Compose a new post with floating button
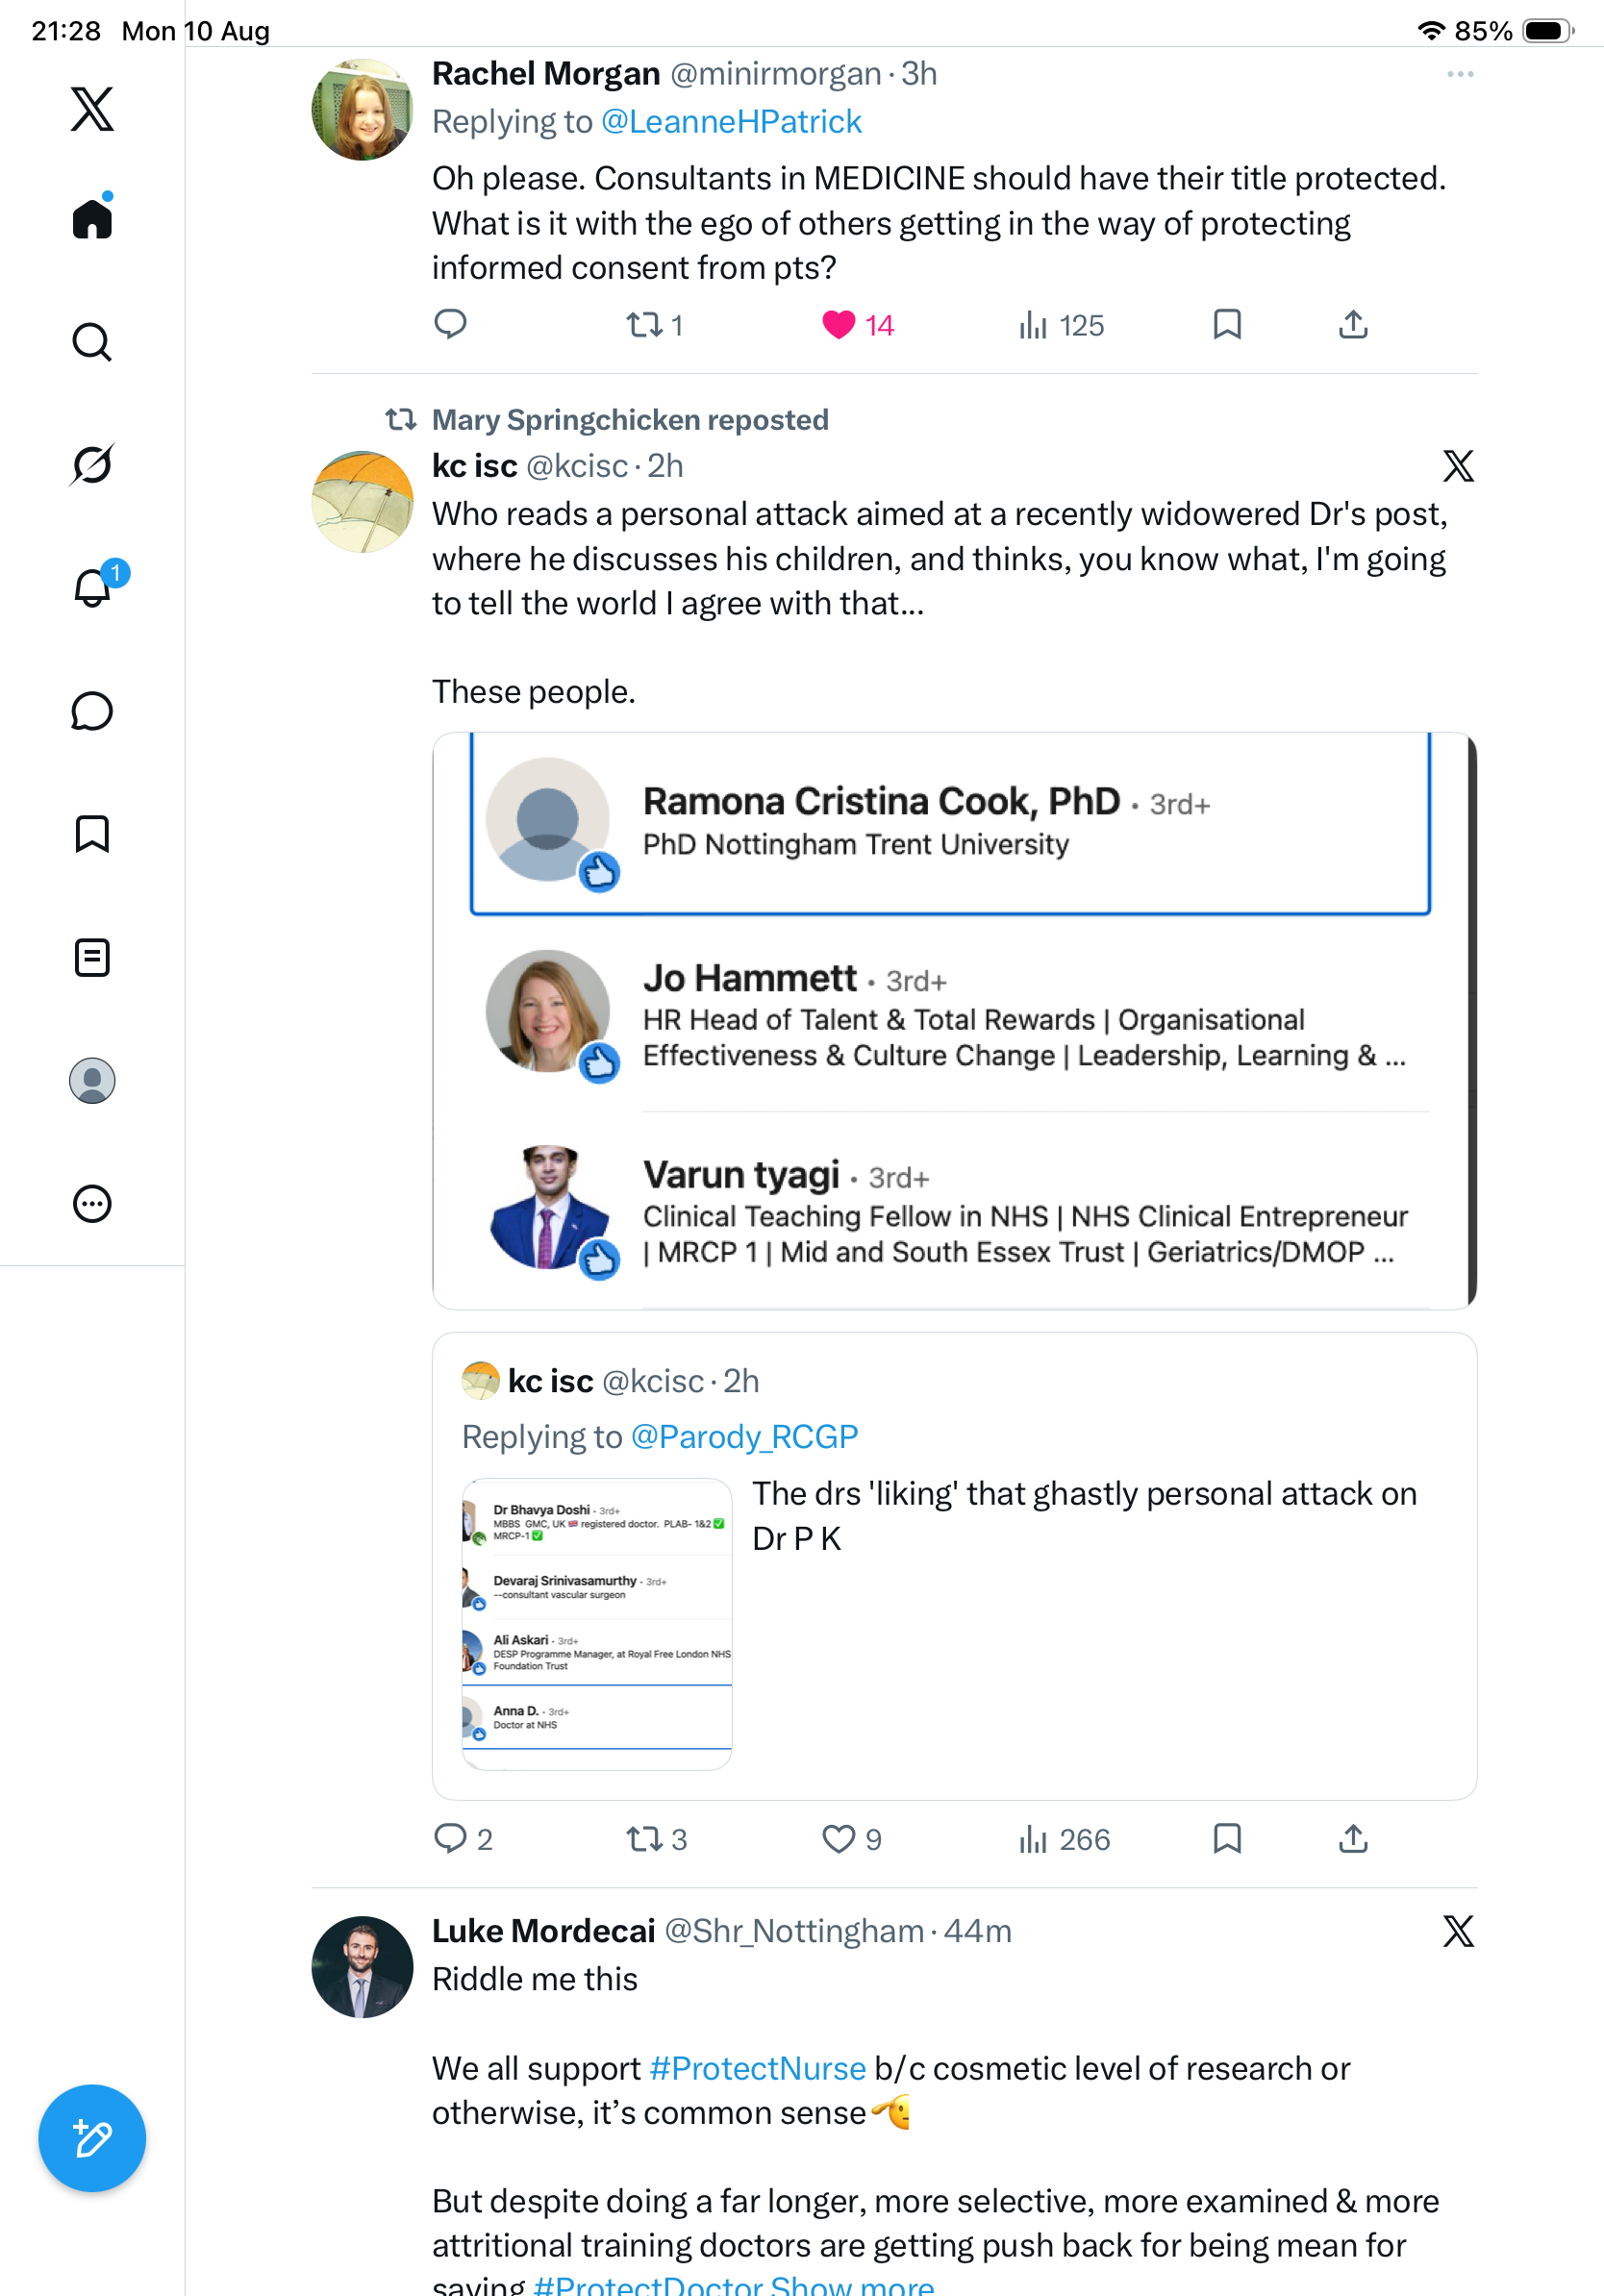Screen dimensions: 1604x2296 [92, 2139]
